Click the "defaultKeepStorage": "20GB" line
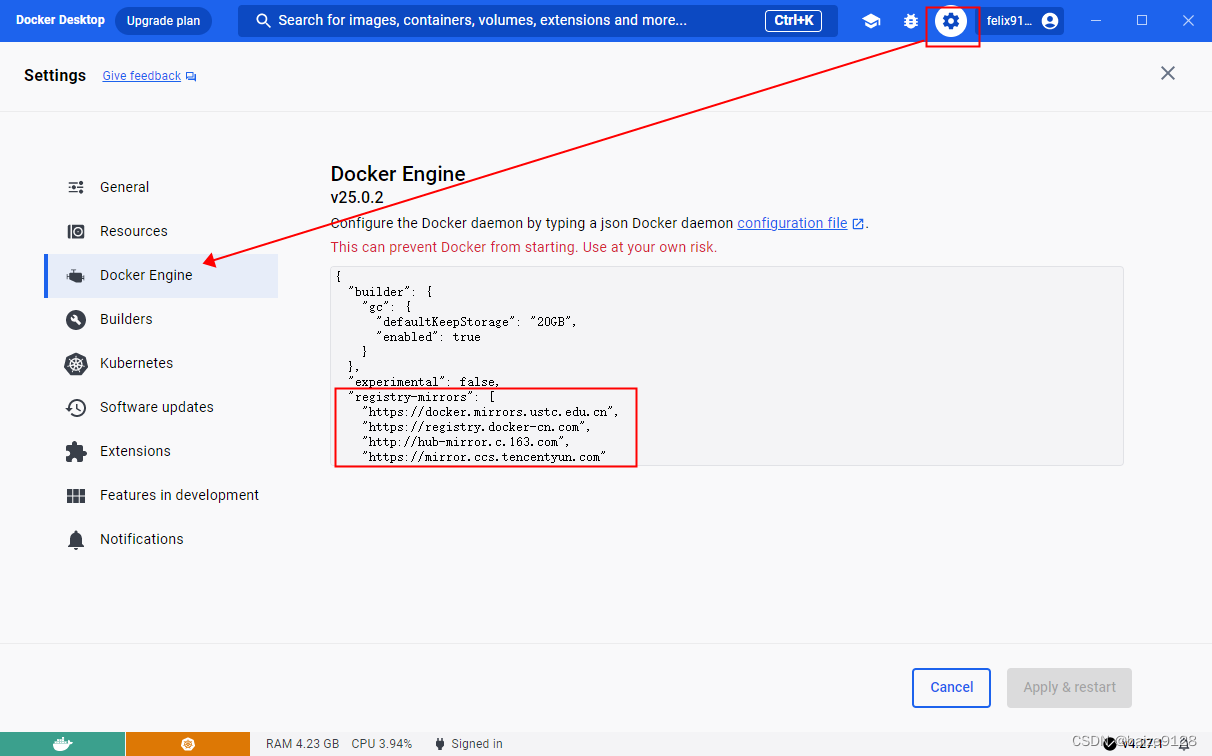The width and height of the screenshot is (1212, 756). [477, 322]
